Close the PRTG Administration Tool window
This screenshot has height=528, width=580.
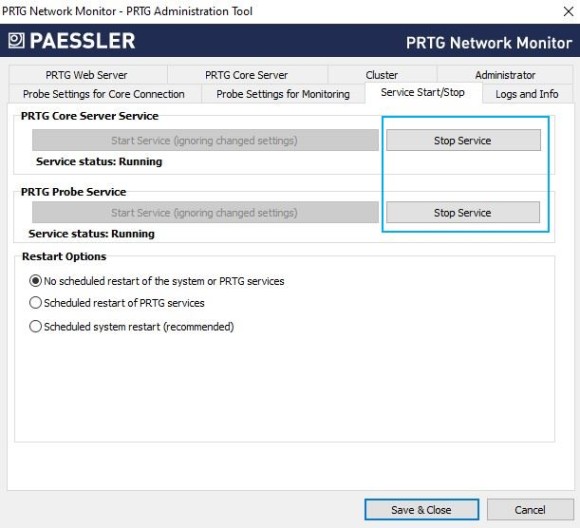click(x=569, y=11)
